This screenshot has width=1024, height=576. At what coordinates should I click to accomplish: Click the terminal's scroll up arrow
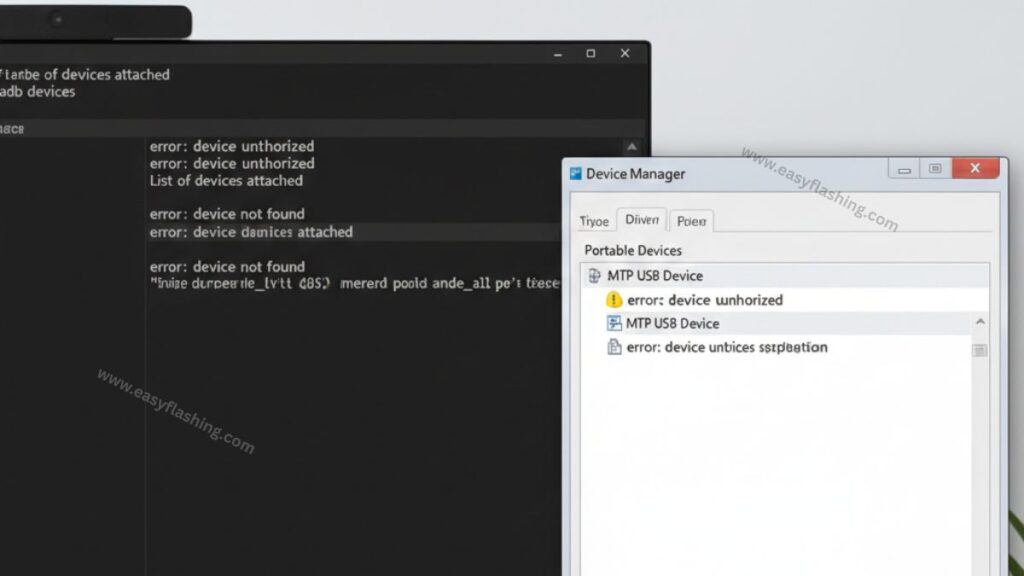pyautogui.click(x=630, y=146)
